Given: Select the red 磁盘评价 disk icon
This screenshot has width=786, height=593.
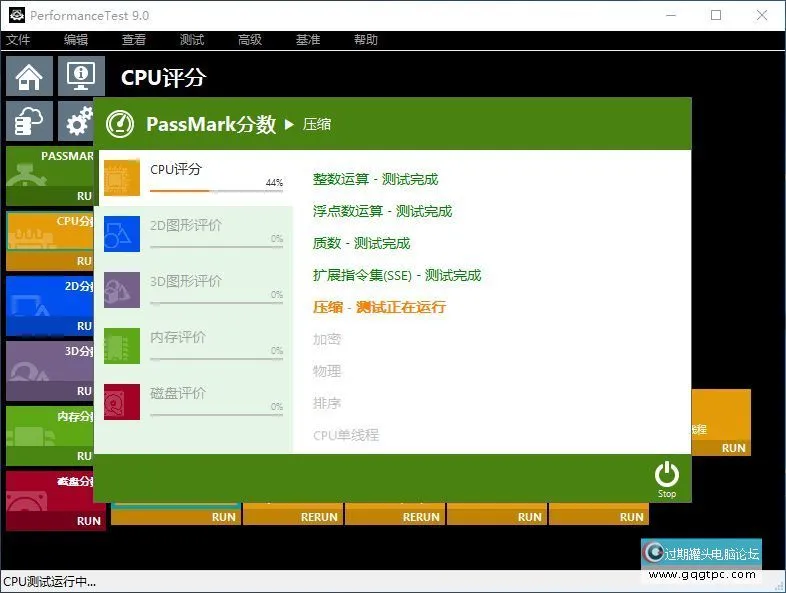Looking at the screenshot, I should [x=122, y=402].
